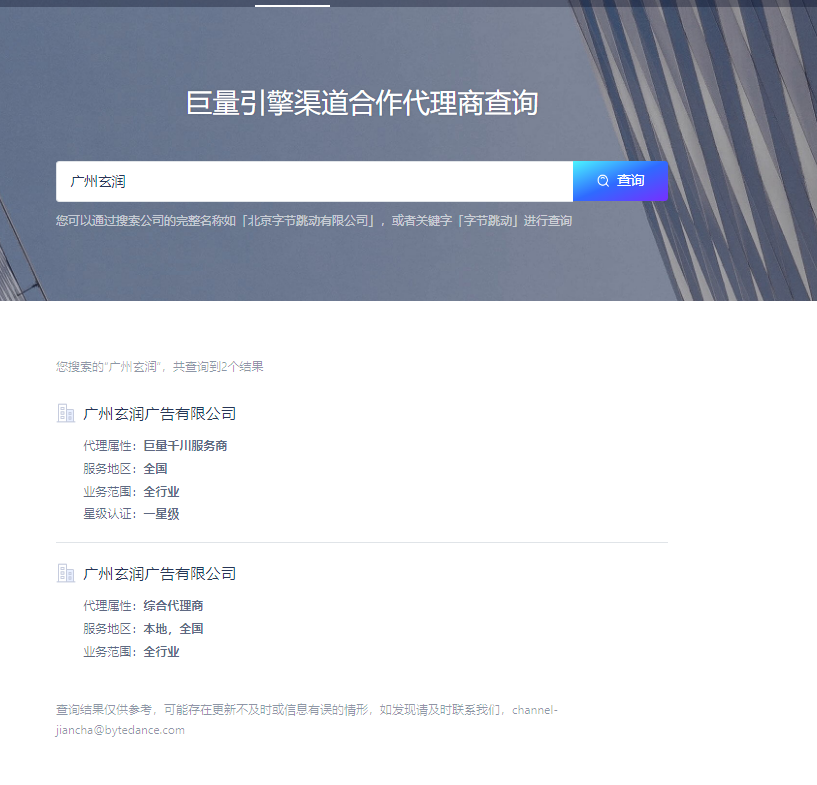Select the 服务地区 value 本地，全国

173,629
